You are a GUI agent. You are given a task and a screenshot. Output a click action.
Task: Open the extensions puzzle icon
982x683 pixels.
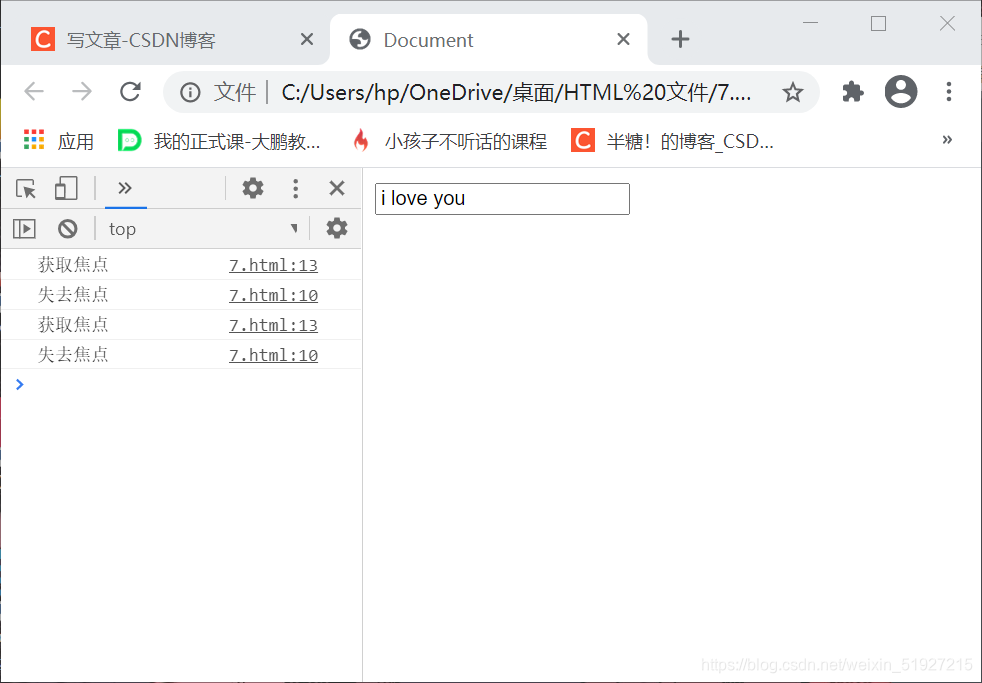(852, 92)
